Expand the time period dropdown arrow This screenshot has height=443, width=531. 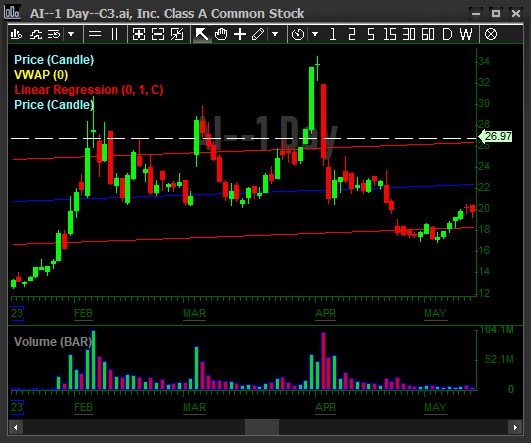(x=315, y=34)
